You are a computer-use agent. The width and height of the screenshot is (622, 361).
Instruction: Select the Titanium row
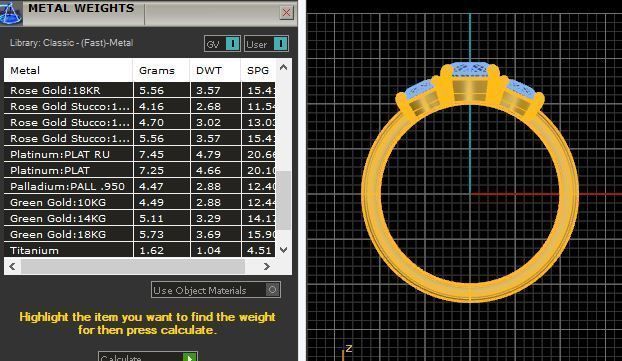tap(140, 250)
